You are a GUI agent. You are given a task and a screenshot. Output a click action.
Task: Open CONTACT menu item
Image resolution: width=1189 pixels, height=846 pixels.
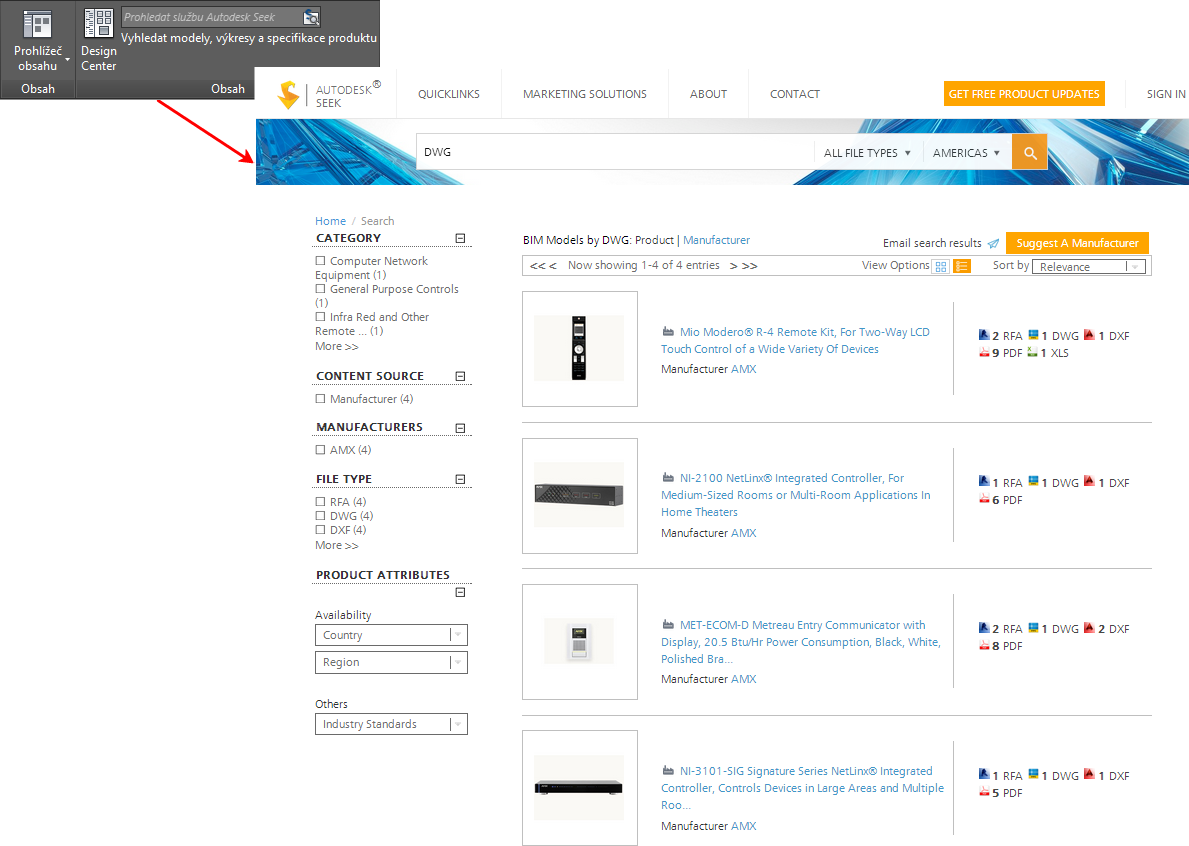(x=795, y=94)
